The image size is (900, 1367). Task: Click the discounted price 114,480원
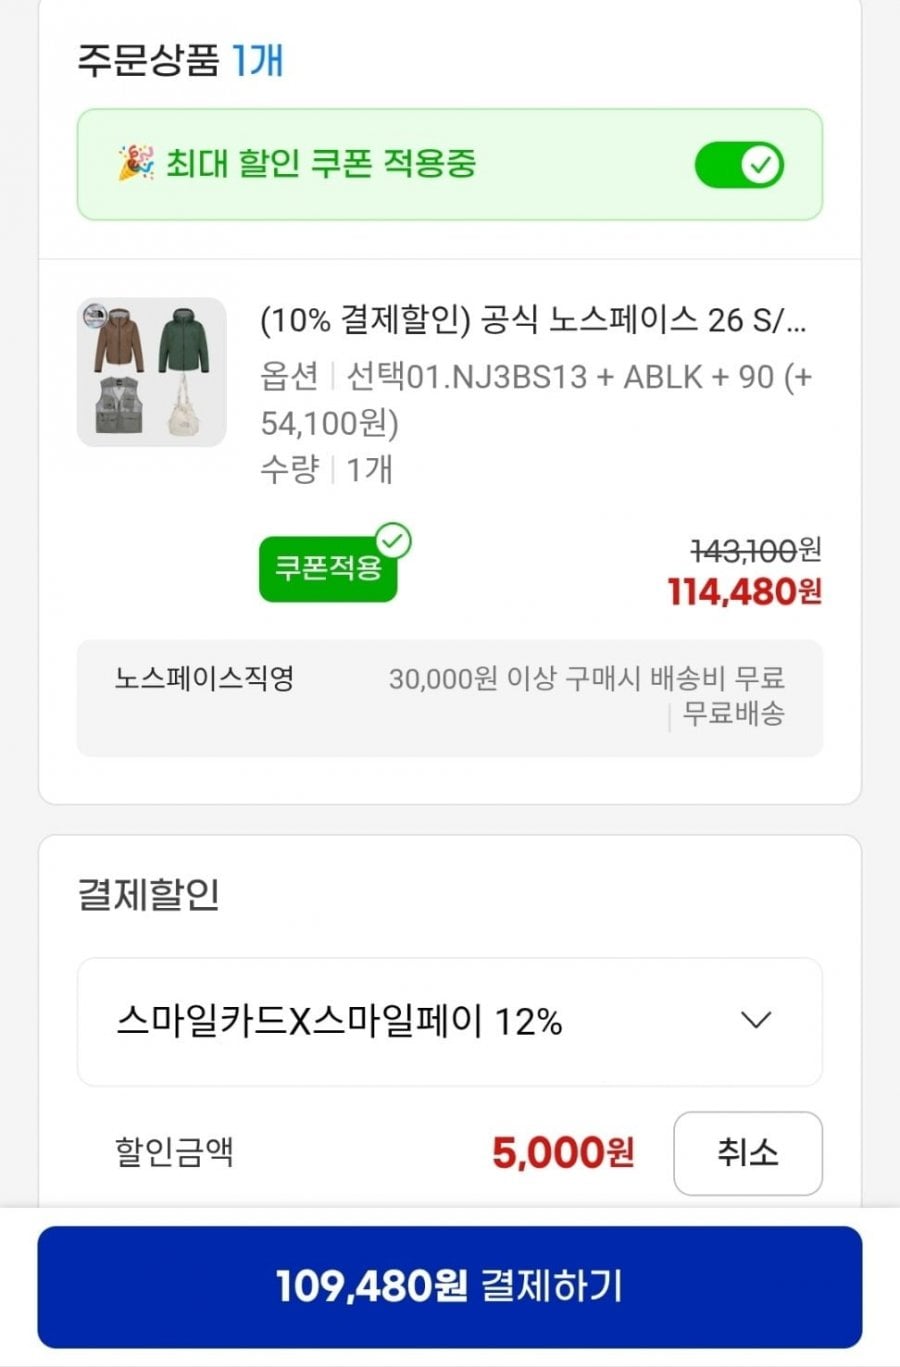pos(744,592)
